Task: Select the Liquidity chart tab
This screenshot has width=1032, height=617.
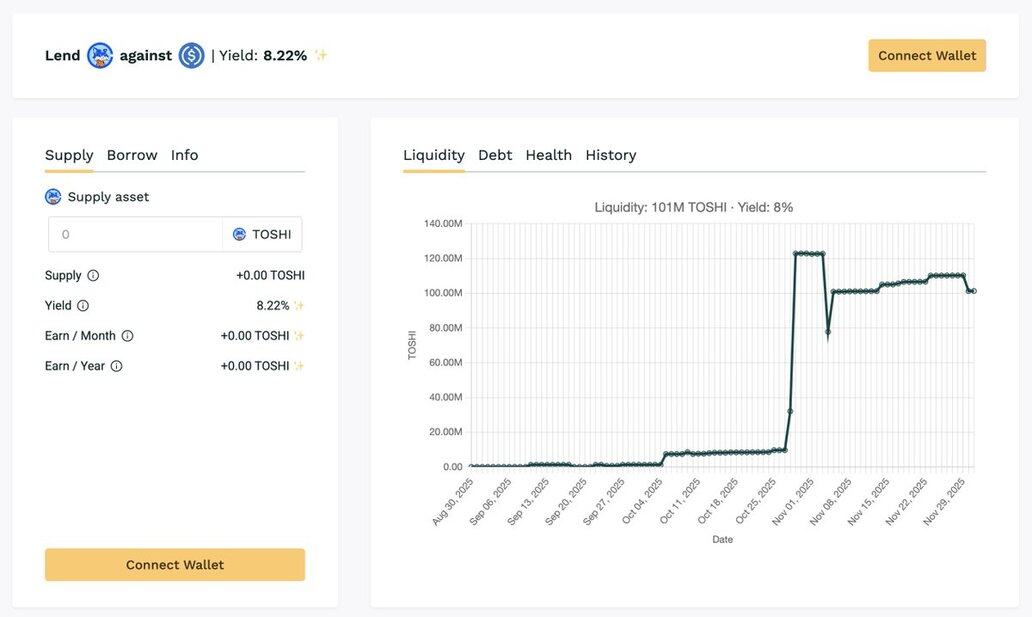Action: tap(433, 155)
